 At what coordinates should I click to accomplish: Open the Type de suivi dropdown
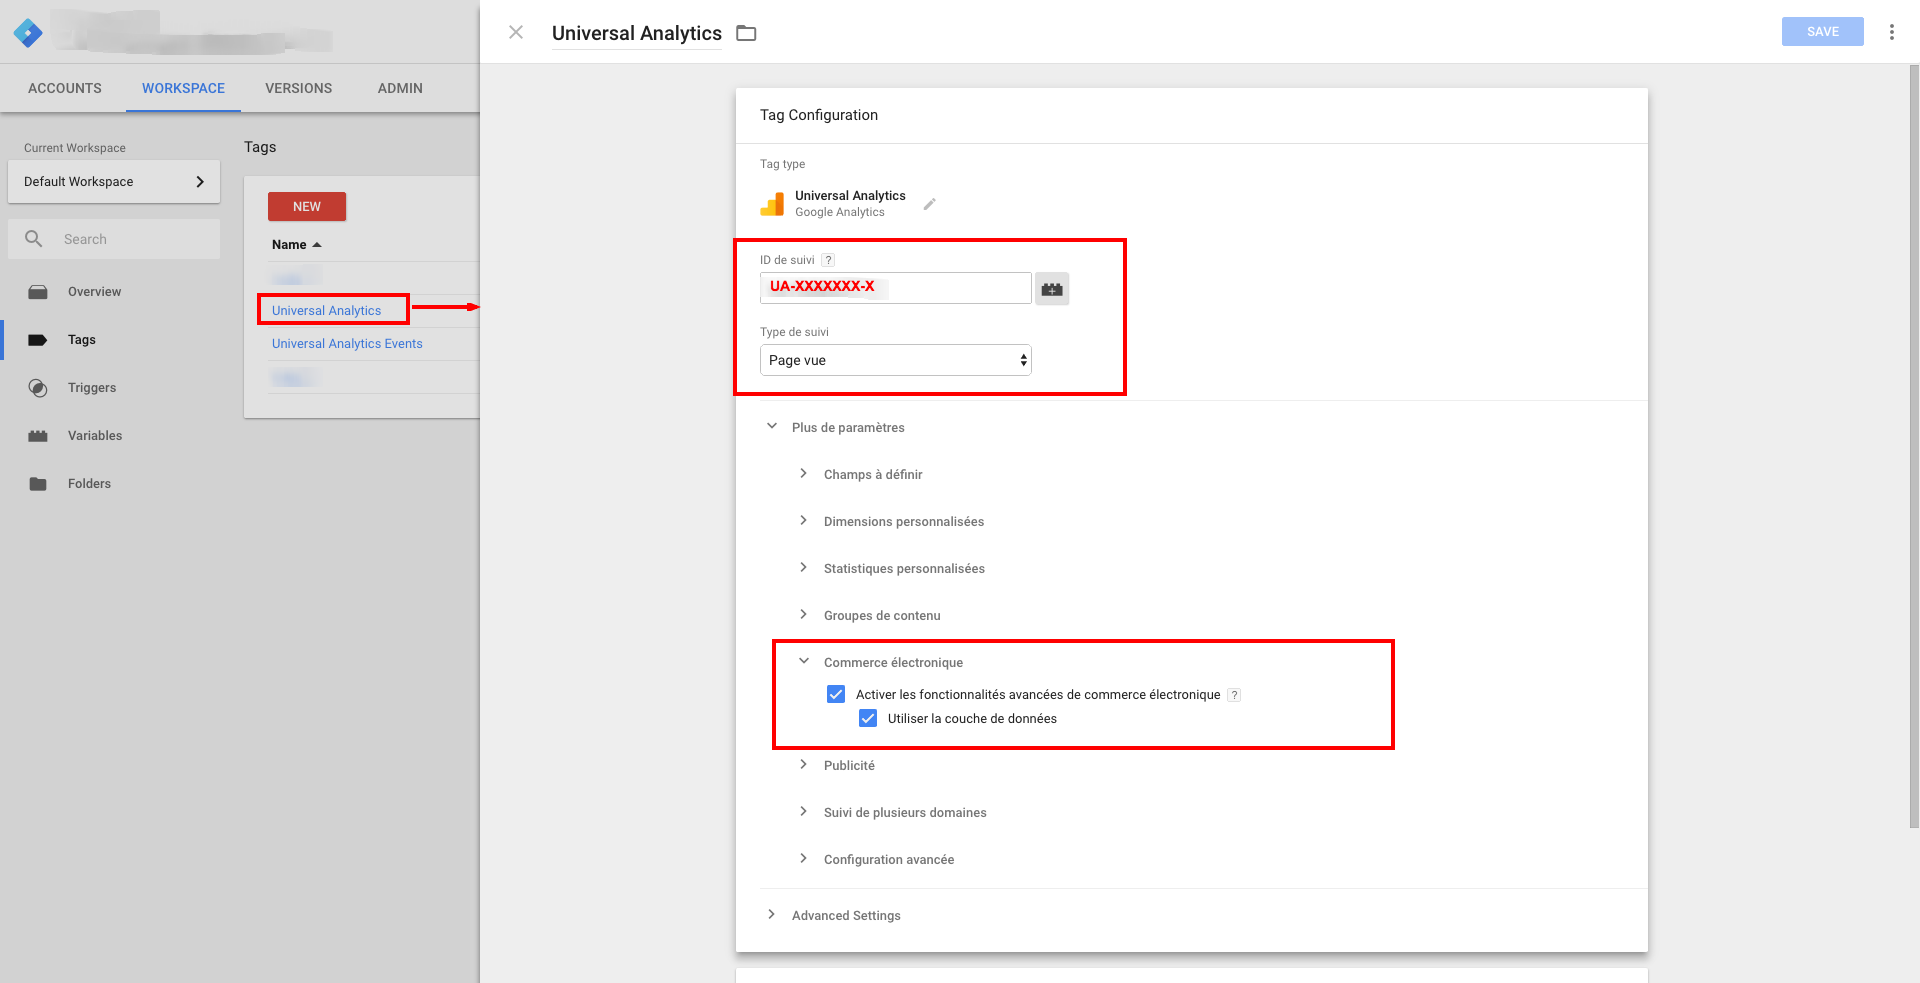895,360
